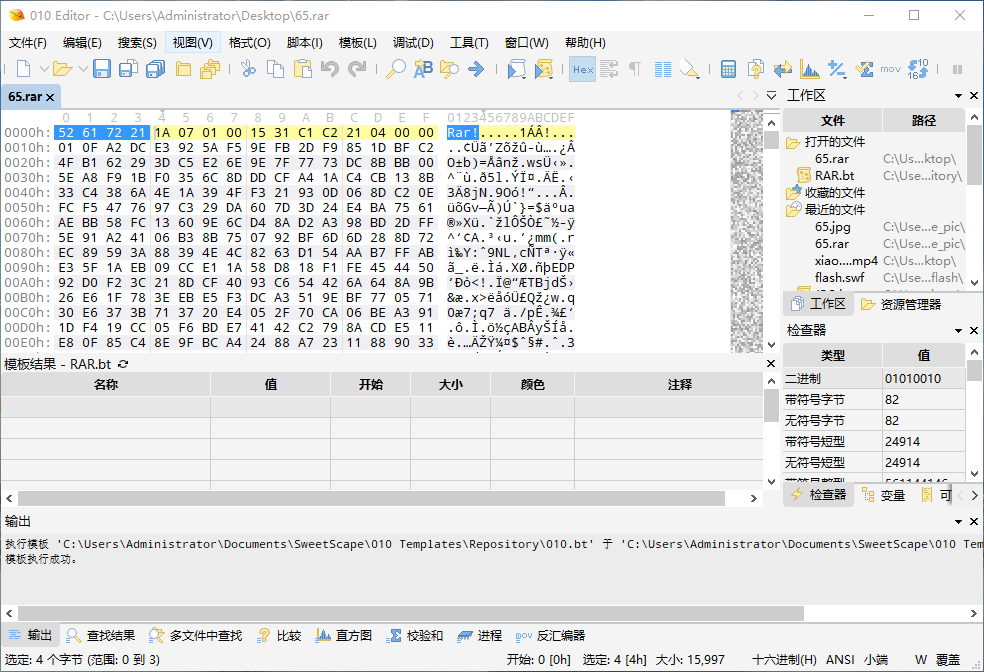Save the file with the floppy icon

point(102,68)
